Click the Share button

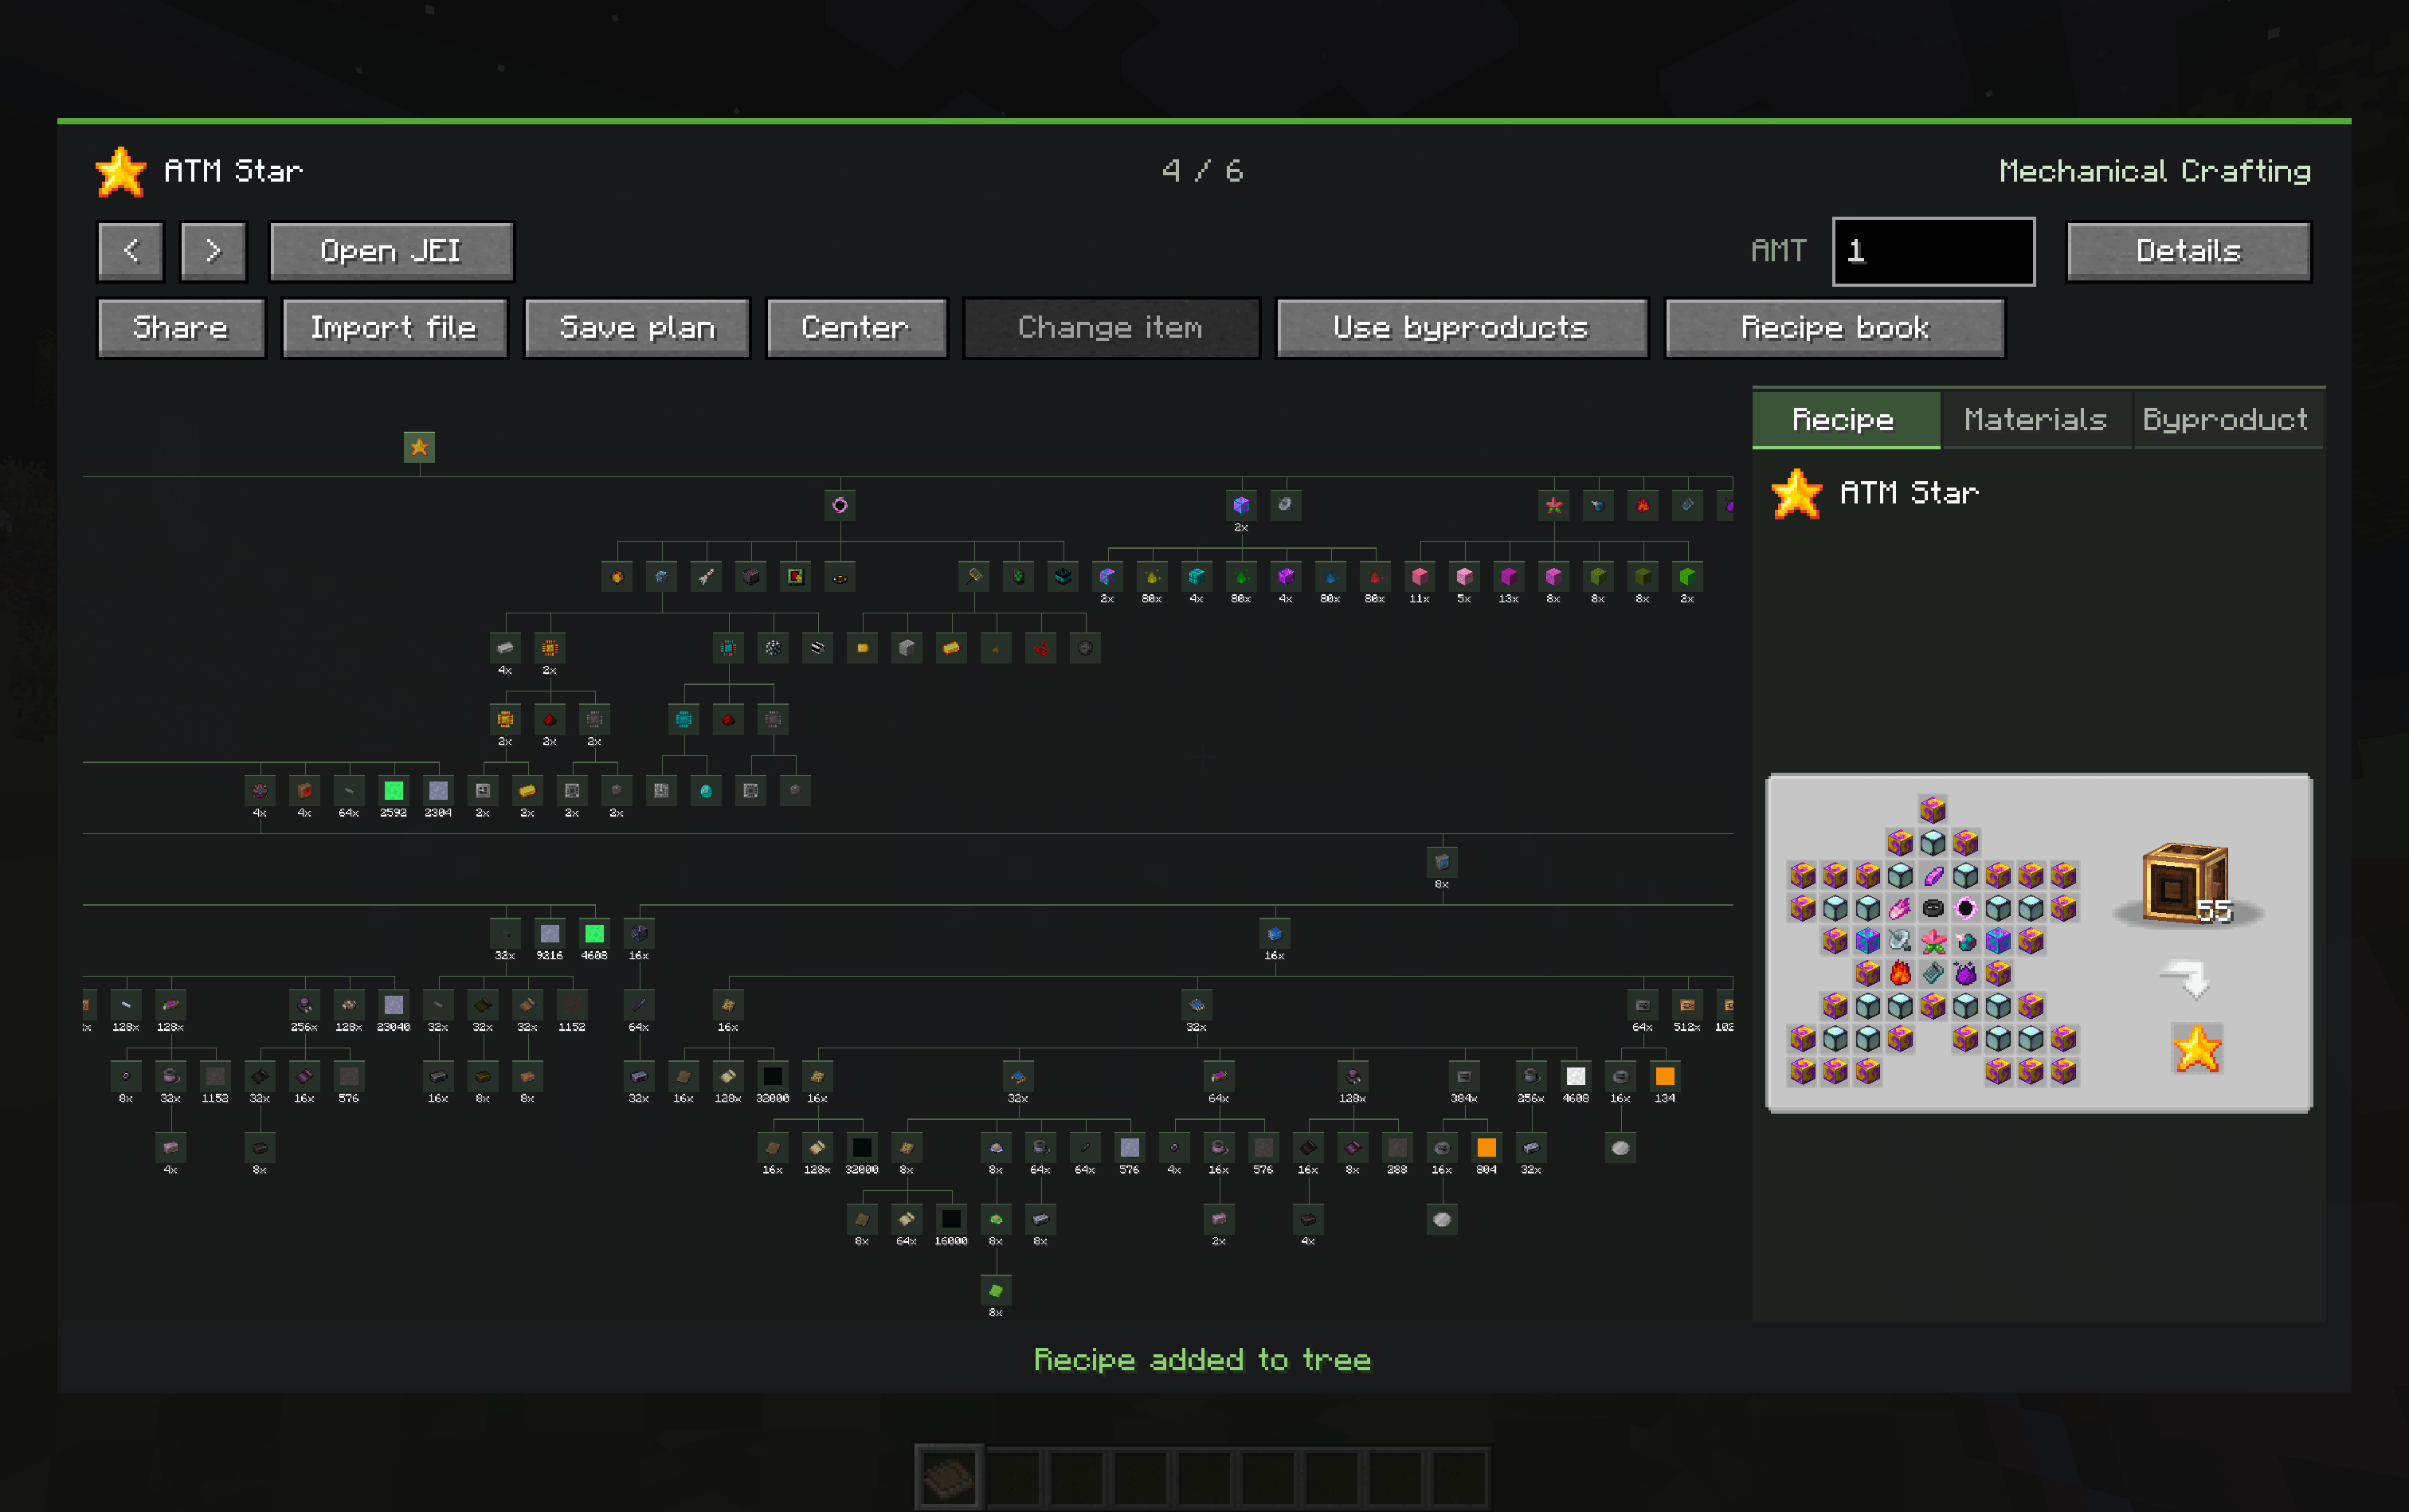[181, 328]
